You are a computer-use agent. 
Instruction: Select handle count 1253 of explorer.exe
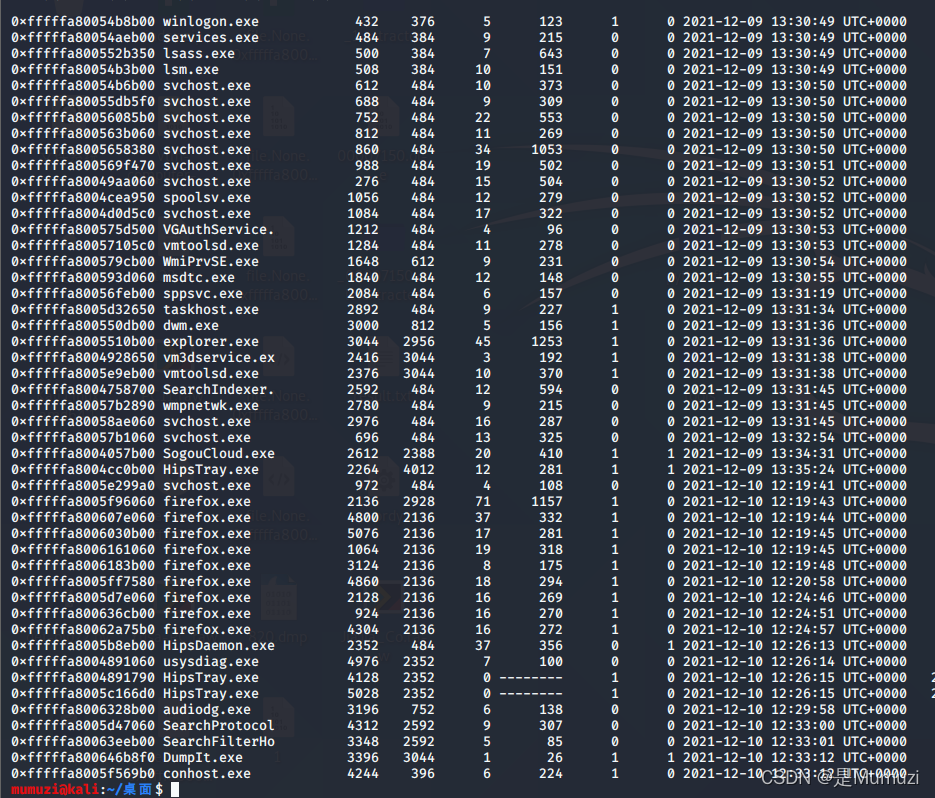(x=547, y=342)
